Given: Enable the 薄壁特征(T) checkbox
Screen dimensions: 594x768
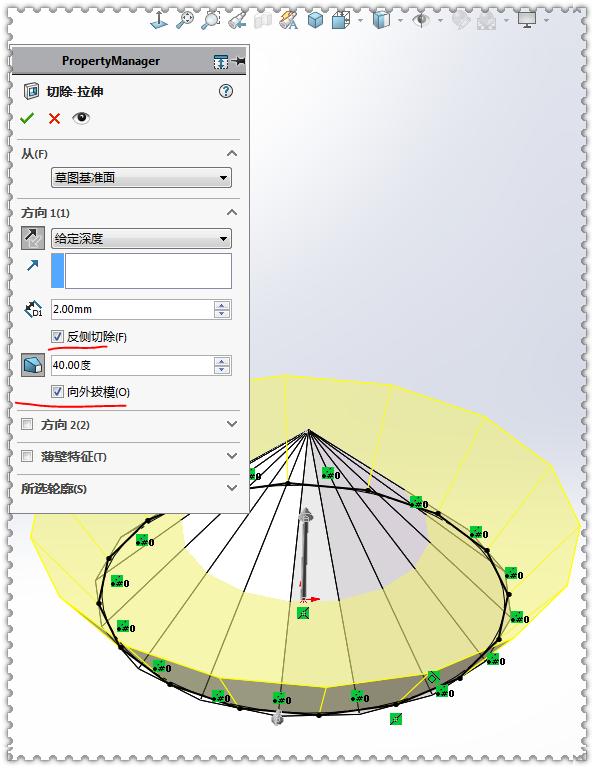Looking at the screenshot, I should (27, 456).
